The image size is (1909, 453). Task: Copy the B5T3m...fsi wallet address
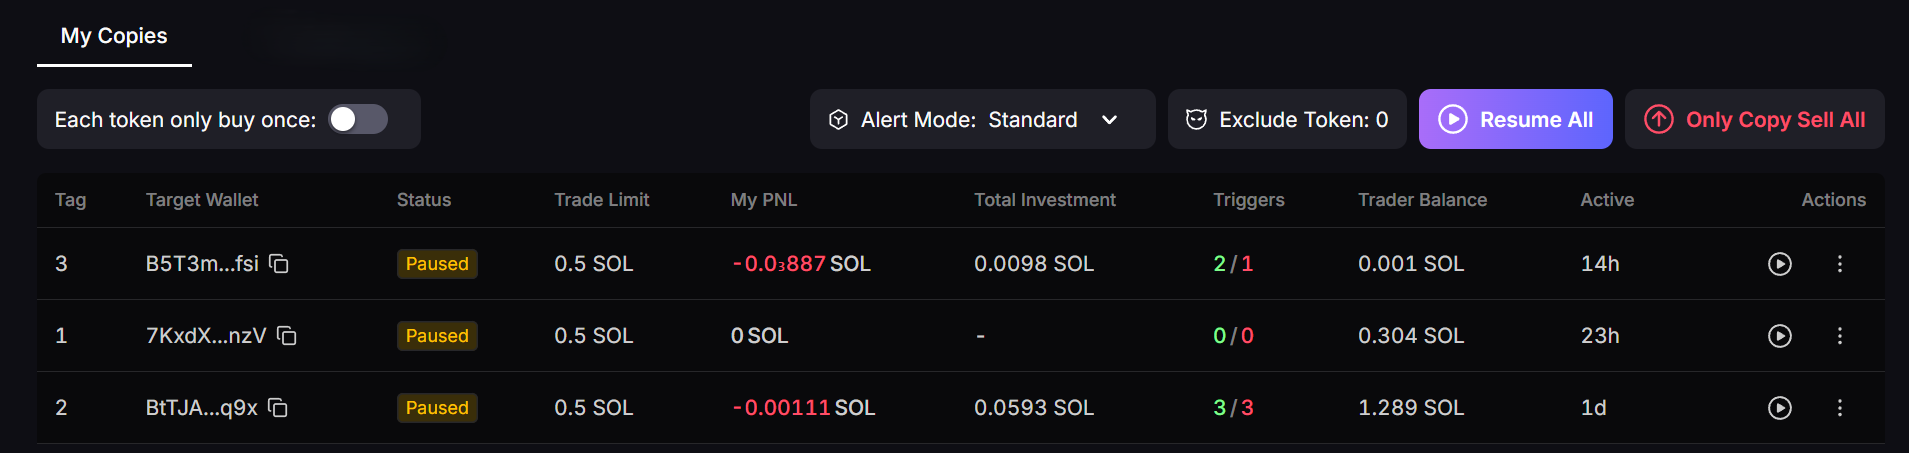[x=279, y=264]
